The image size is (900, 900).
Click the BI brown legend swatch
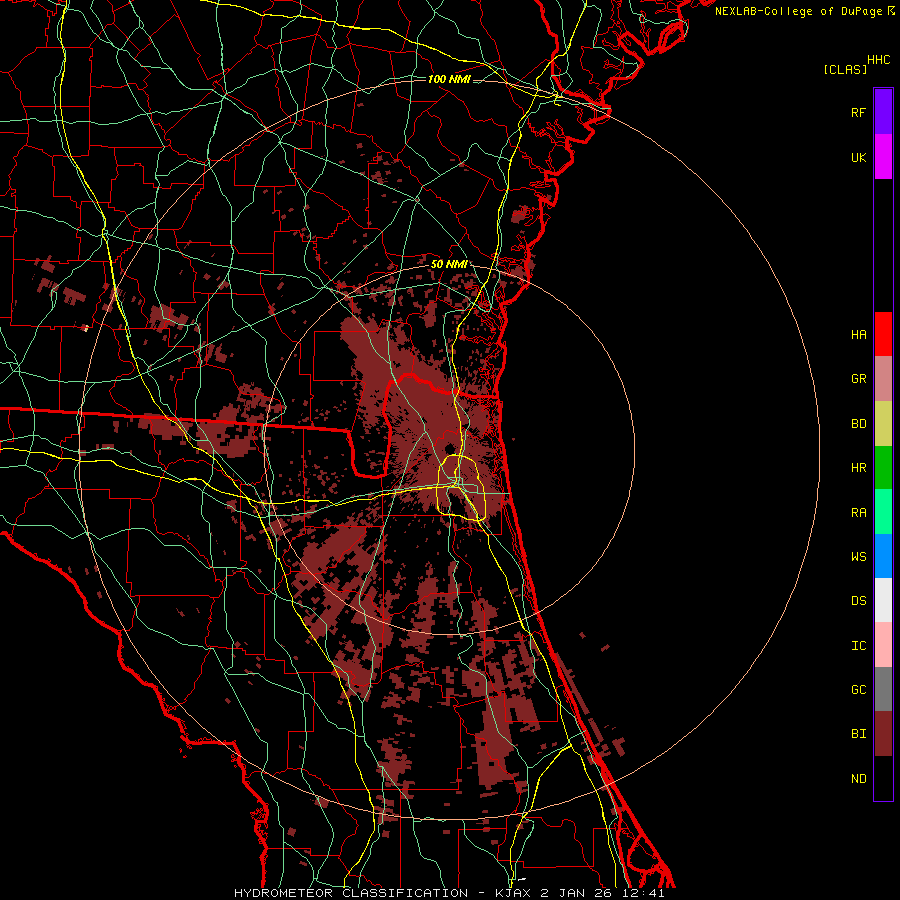(x=883, y=734)
